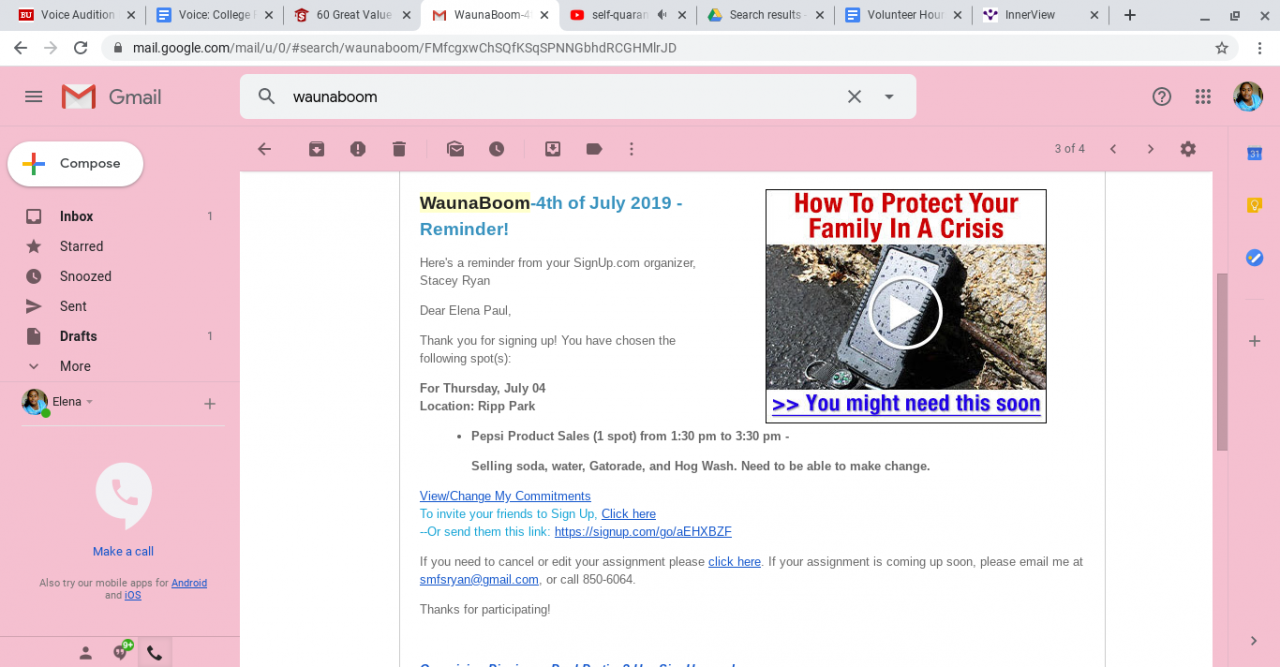Hide the side panel arrow
Screen dimensions: 1280x667
coord(1254,640)
